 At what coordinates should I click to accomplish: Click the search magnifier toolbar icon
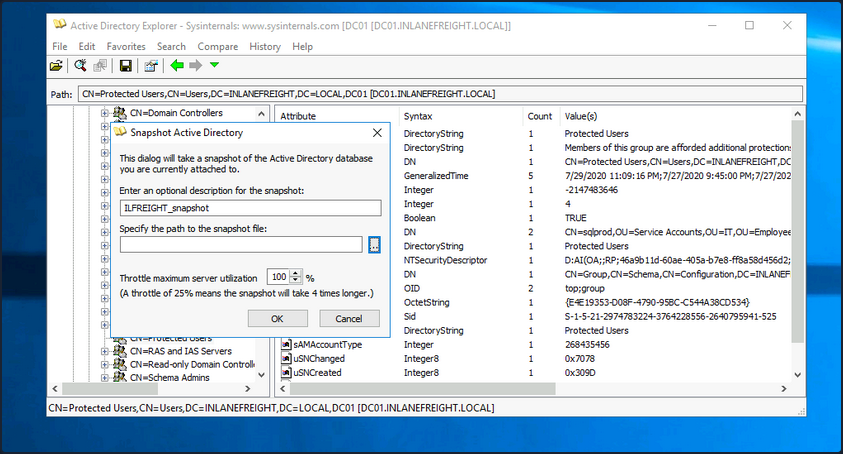(x=81, y=66)
